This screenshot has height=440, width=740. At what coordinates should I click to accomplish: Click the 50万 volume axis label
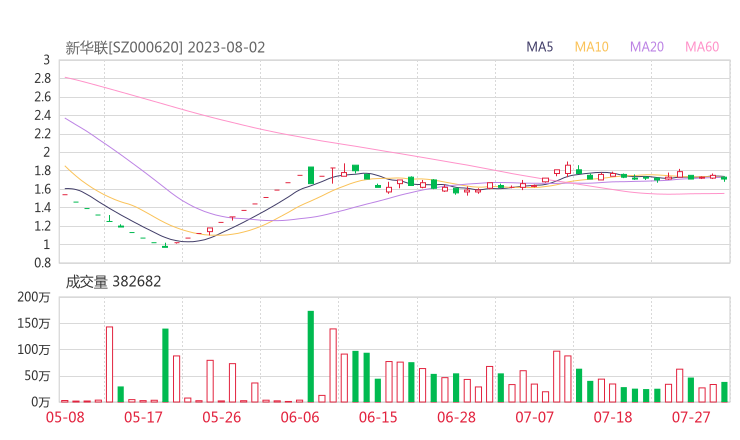[x=37, y=376]
